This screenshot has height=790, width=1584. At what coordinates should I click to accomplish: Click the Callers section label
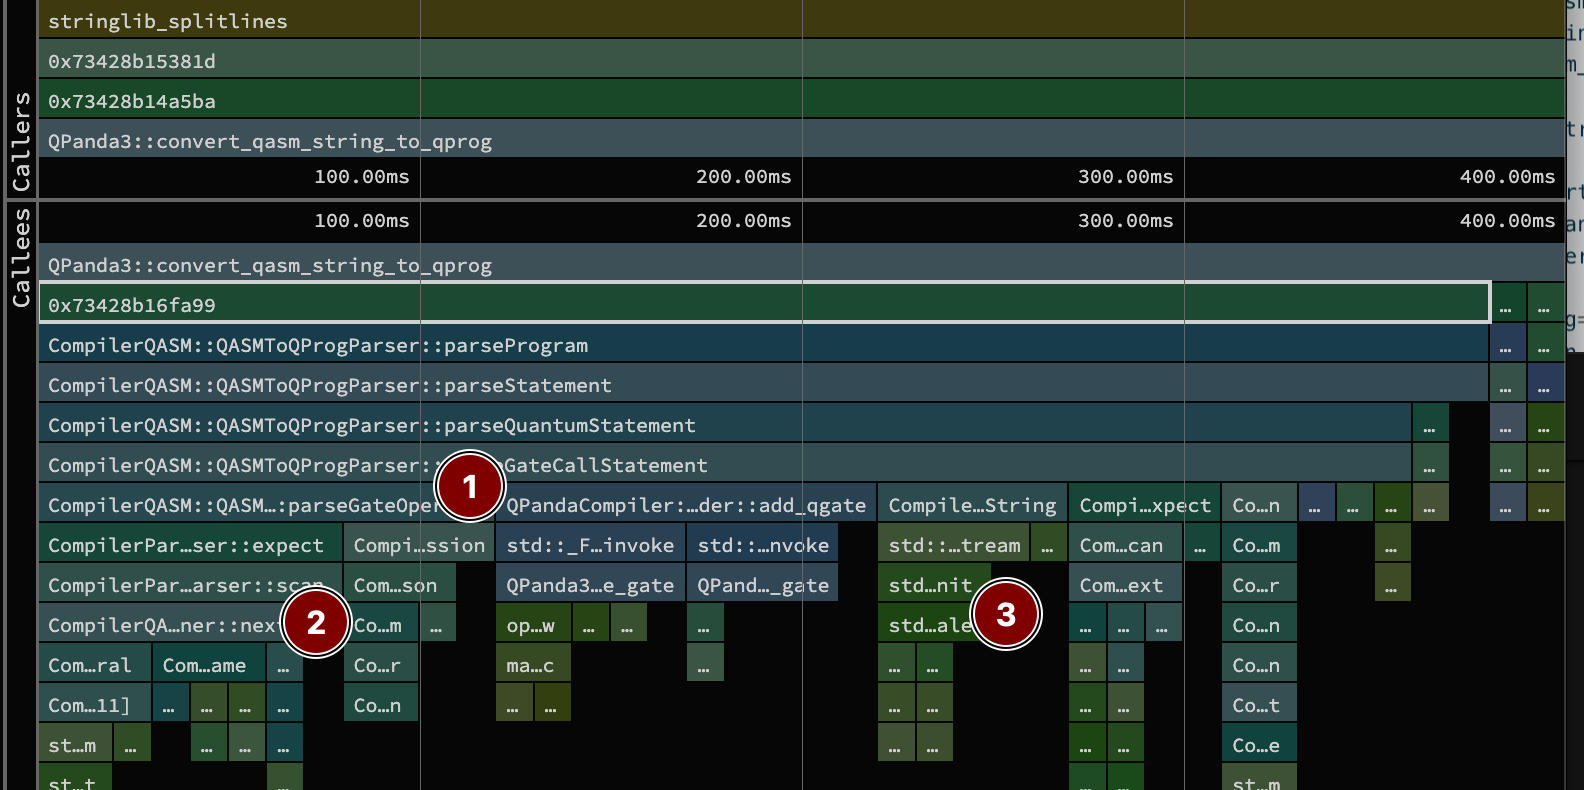(21, 141)
